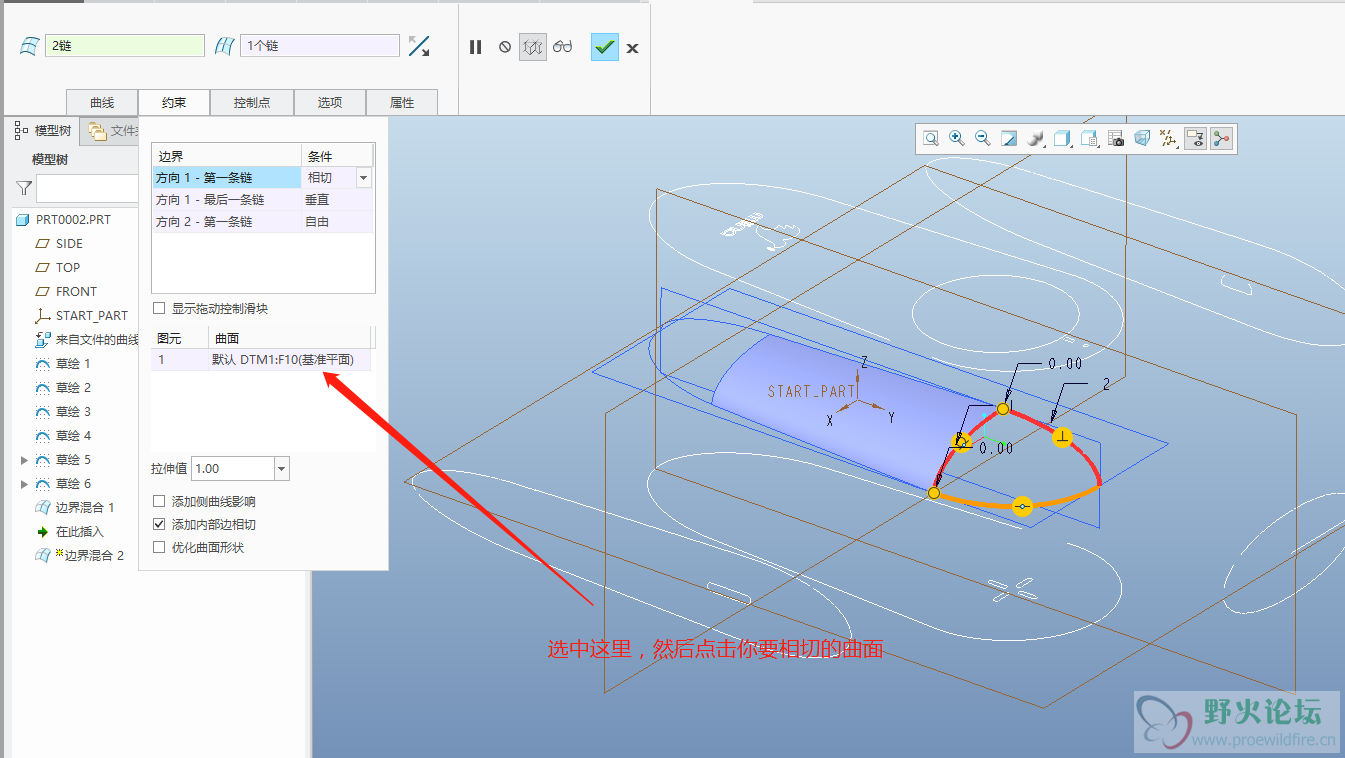This screenshot has width=1345, height=758.
Task: Select surface row 默认 DTM1:F10(基准平面)
Action: [261, 360]
